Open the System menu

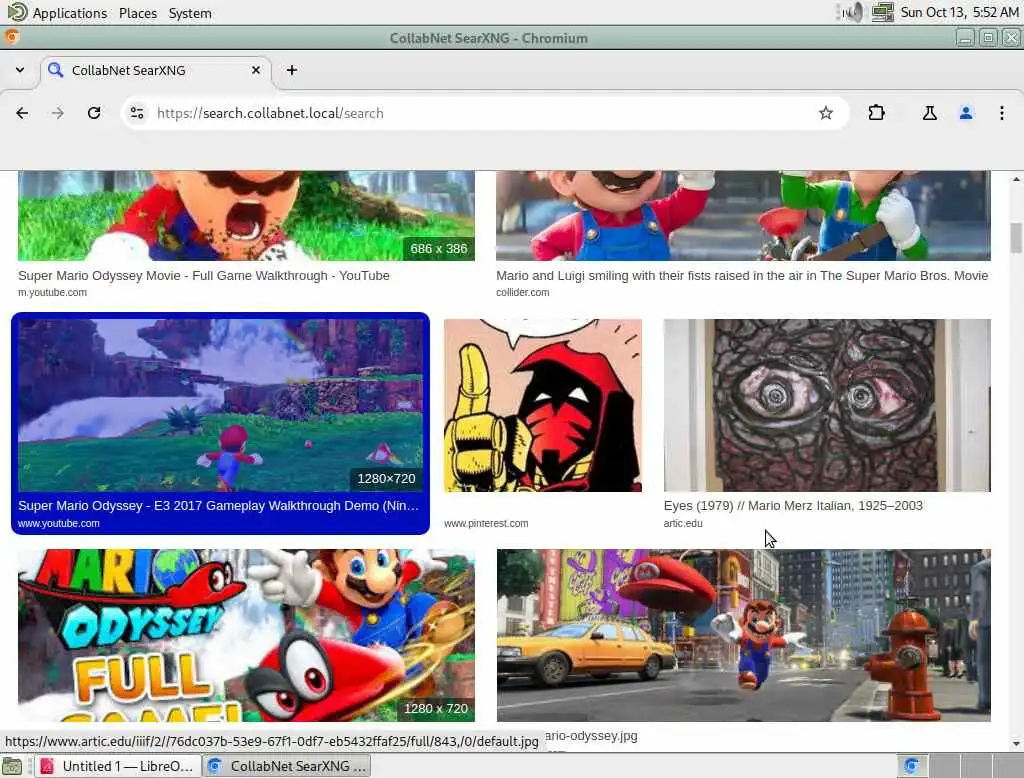coord(190,12)
